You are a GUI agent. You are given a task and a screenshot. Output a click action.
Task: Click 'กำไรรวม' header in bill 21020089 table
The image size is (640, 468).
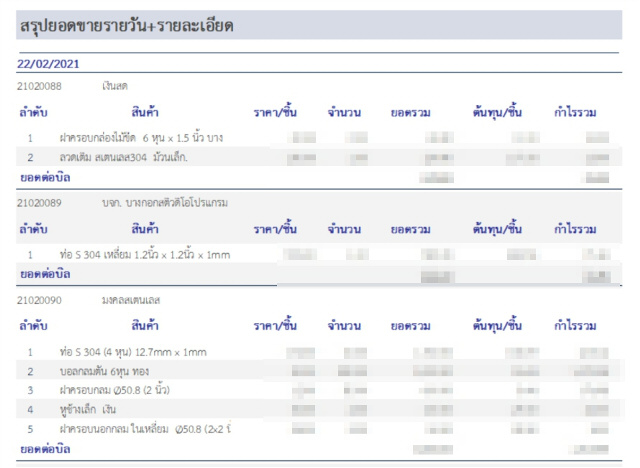pos(575,229)
